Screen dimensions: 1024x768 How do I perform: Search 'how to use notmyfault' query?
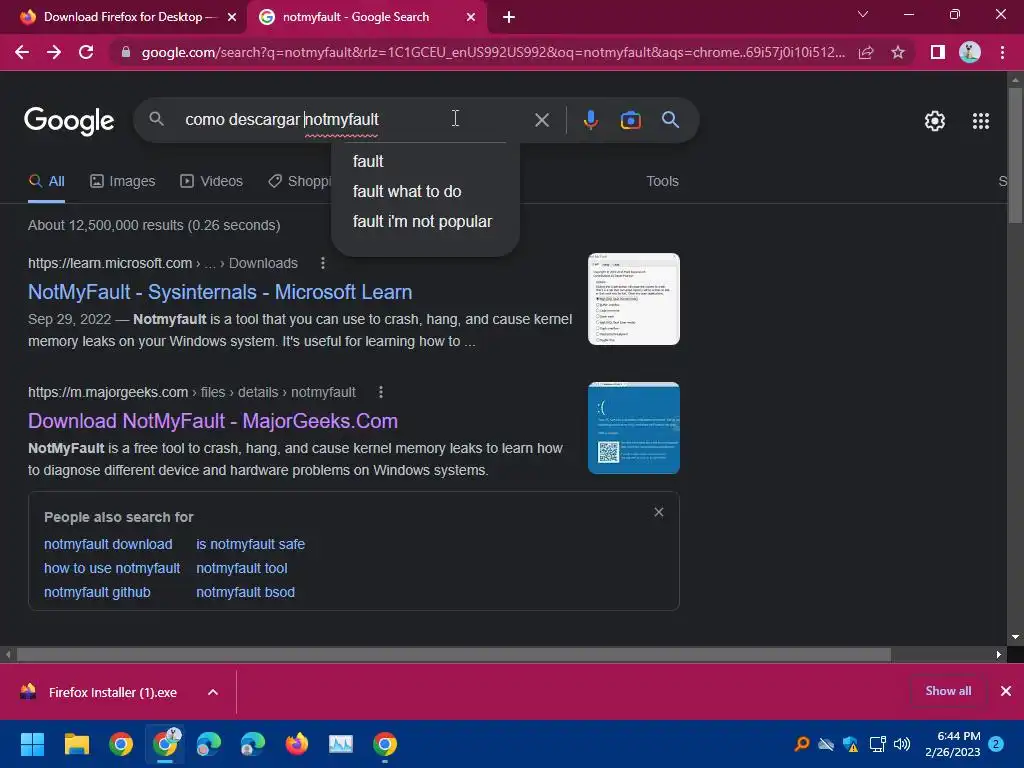click(x=112, y=568)
